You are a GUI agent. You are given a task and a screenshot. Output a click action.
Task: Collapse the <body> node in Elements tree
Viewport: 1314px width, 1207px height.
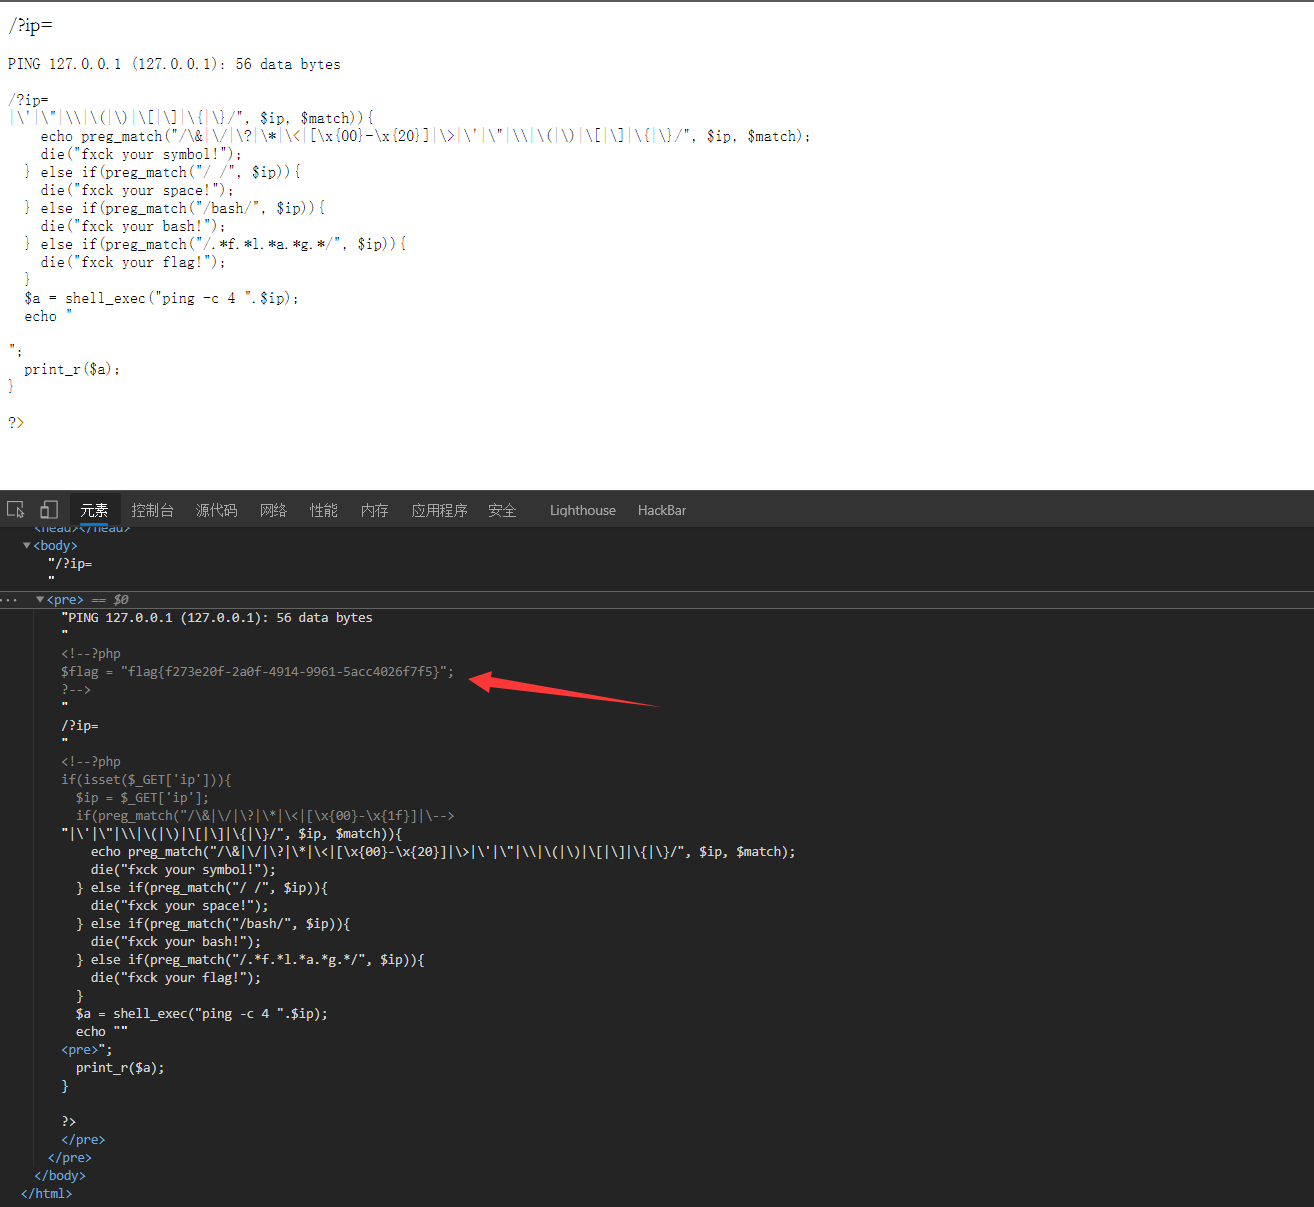[27, 545]
